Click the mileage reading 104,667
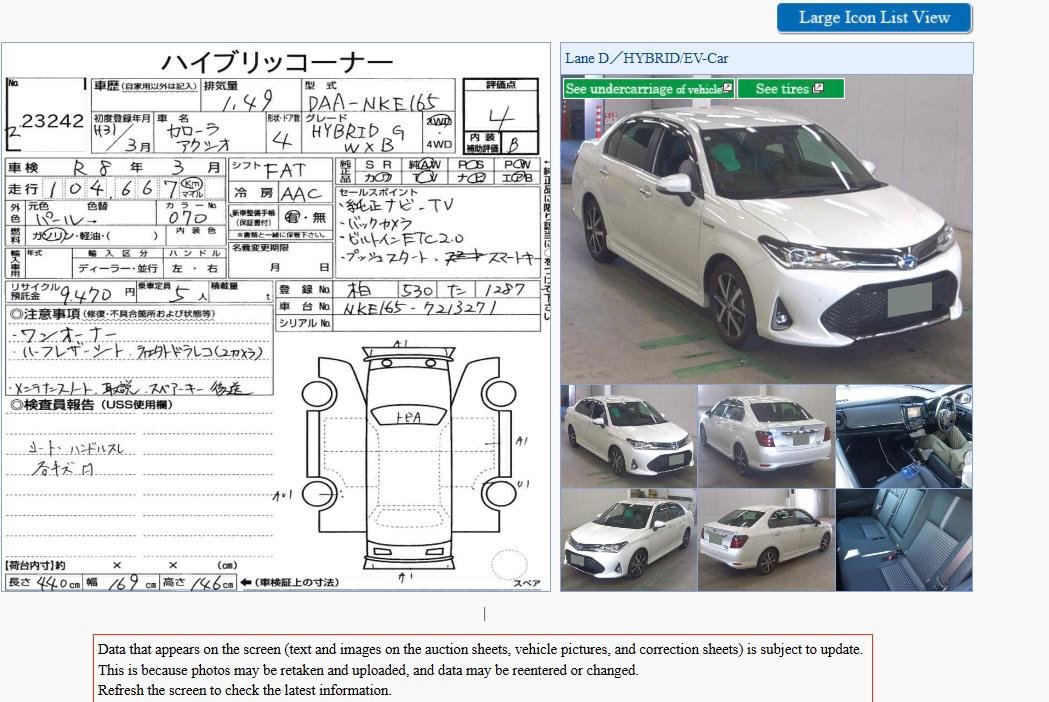Image resolution: width=1049 pixels, height=702 pixels. 113,188
